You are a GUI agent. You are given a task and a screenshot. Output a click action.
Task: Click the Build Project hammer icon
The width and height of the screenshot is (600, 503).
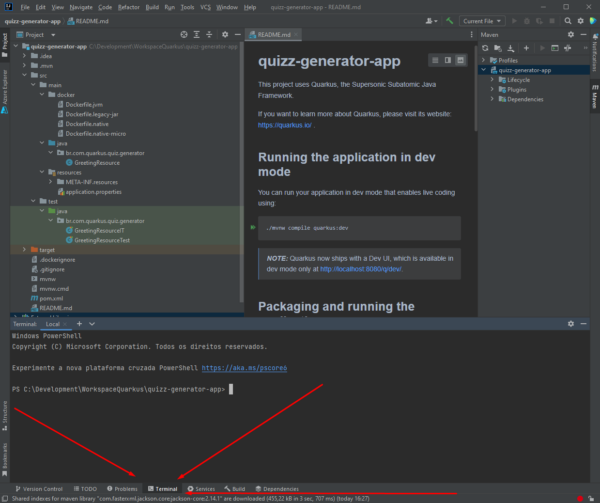(450, 21)
